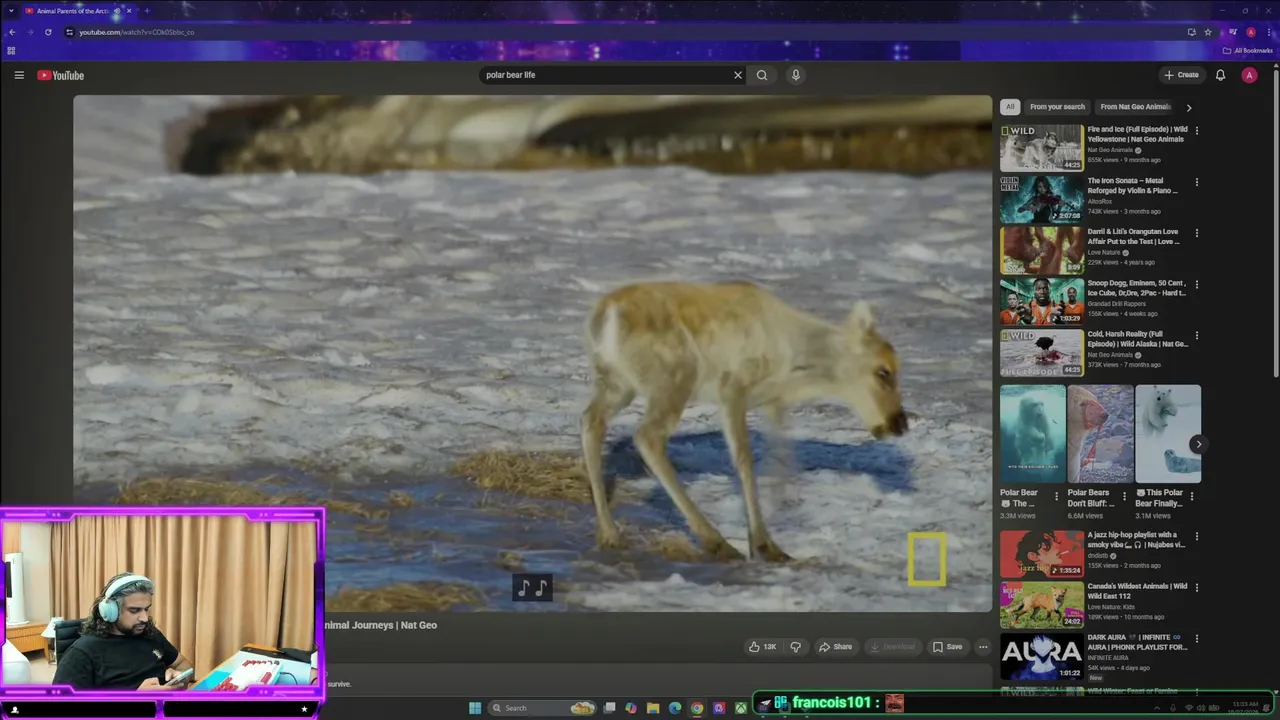Open the Orangutan Love Affair thumbnail
The height and width of the screenshot is (720, 1280).
tap(1041, 250)
